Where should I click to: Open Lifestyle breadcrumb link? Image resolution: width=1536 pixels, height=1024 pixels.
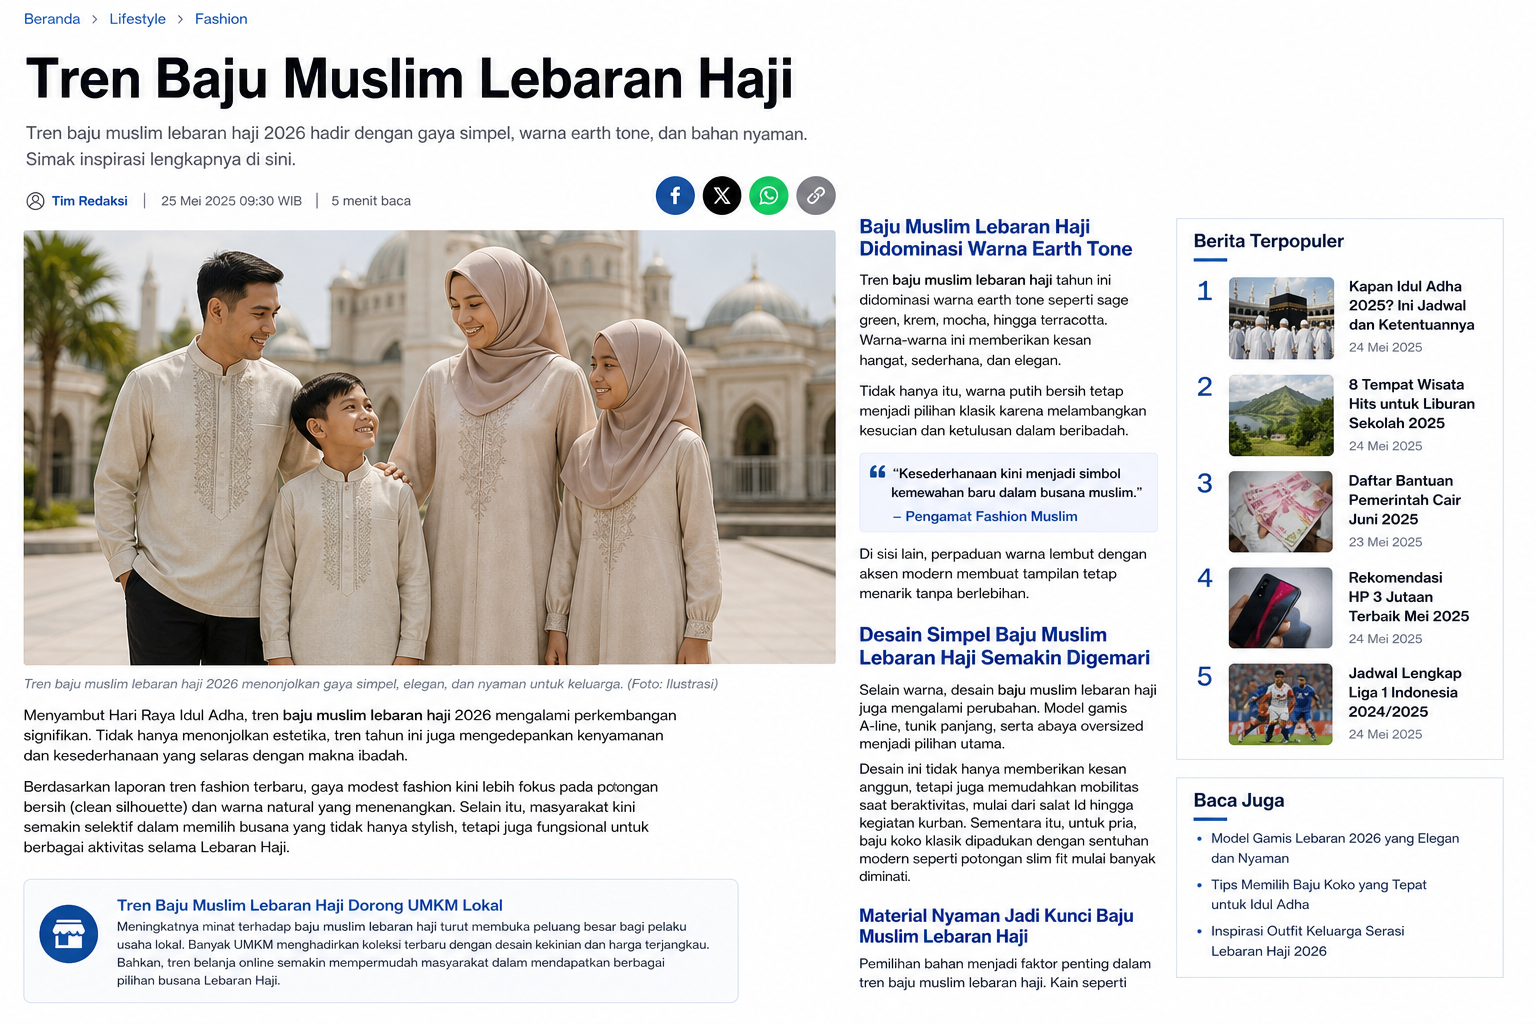tap(137, 19)
